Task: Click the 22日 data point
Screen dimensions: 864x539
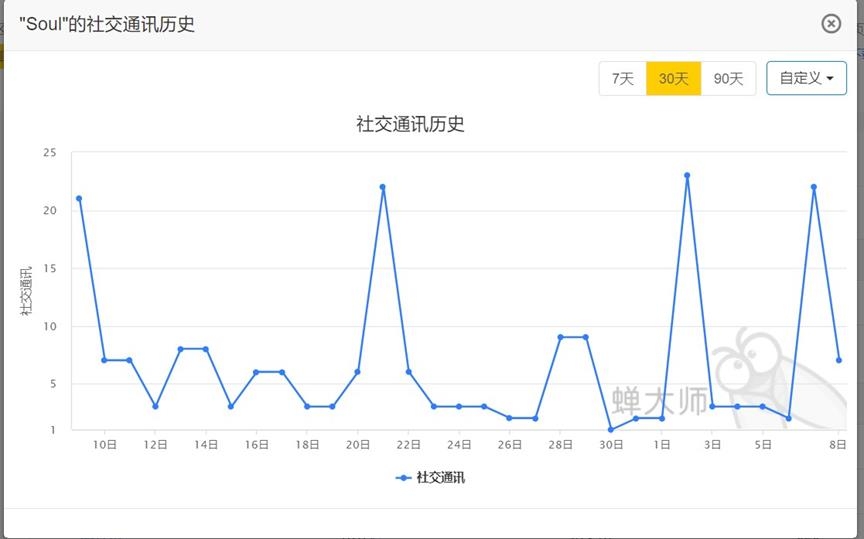Action: click(x=408, y=372)
